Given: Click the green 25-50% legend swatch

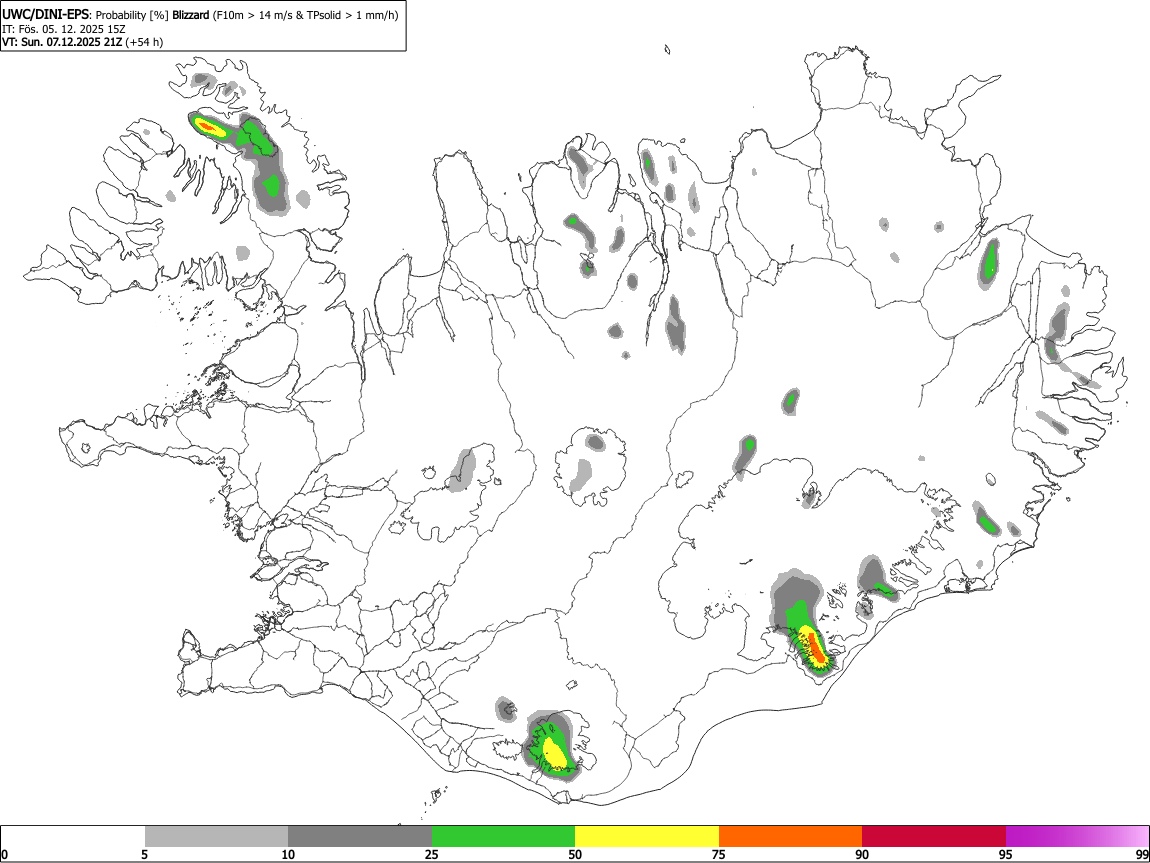Looking at the screenshot, I should click(x=503, y=837).
